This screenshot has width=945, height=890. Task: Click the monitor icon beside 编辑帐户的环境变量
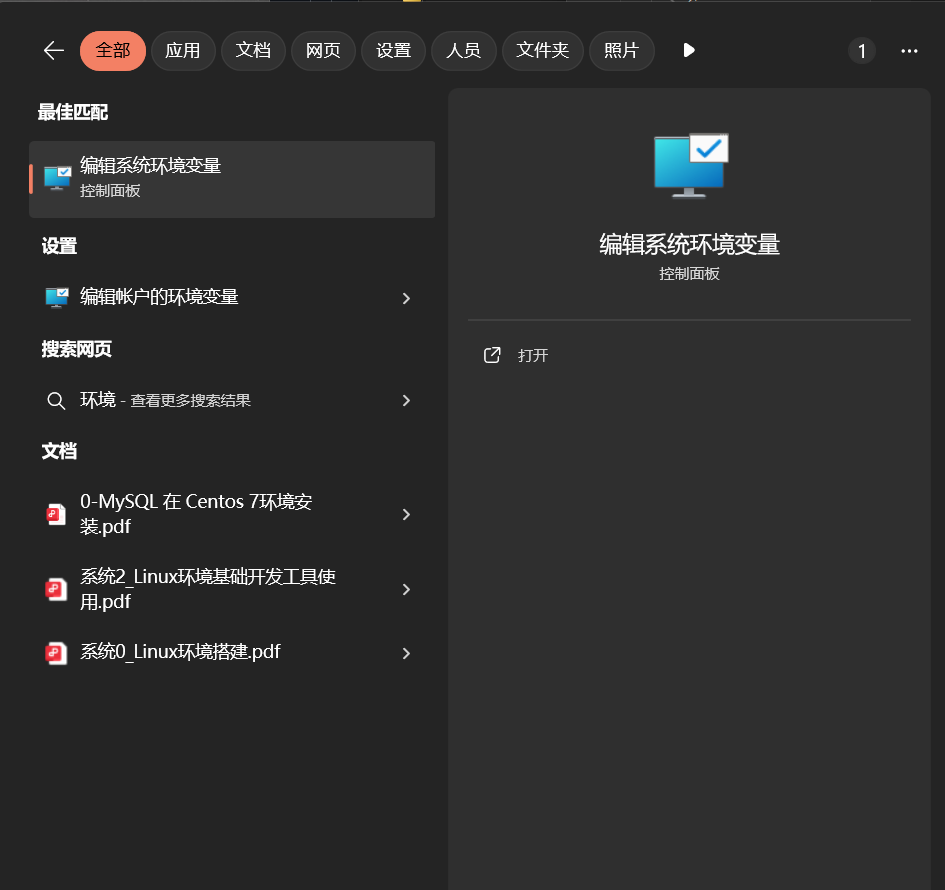57,298
